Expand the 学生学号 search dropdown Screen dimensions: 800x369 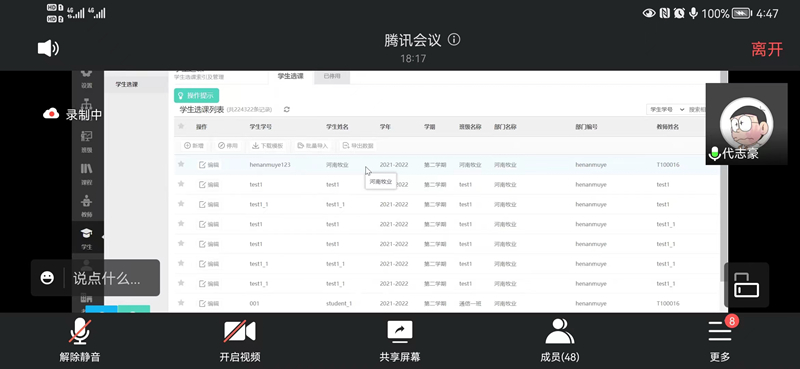coord(666,110)
